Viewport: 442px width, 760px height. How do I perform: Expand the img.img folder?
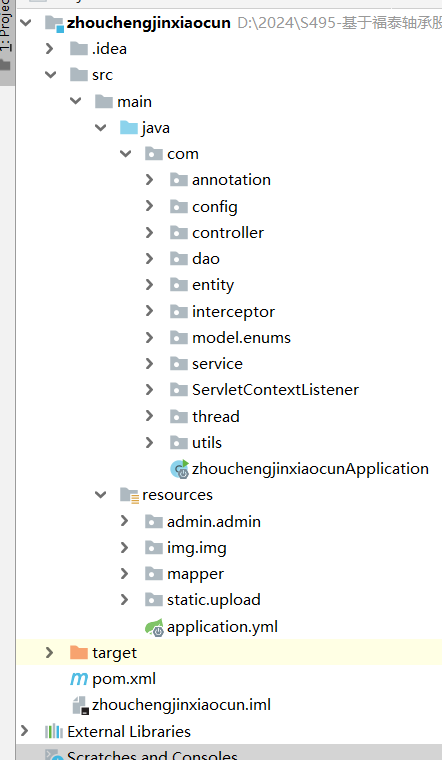point(125,548)
